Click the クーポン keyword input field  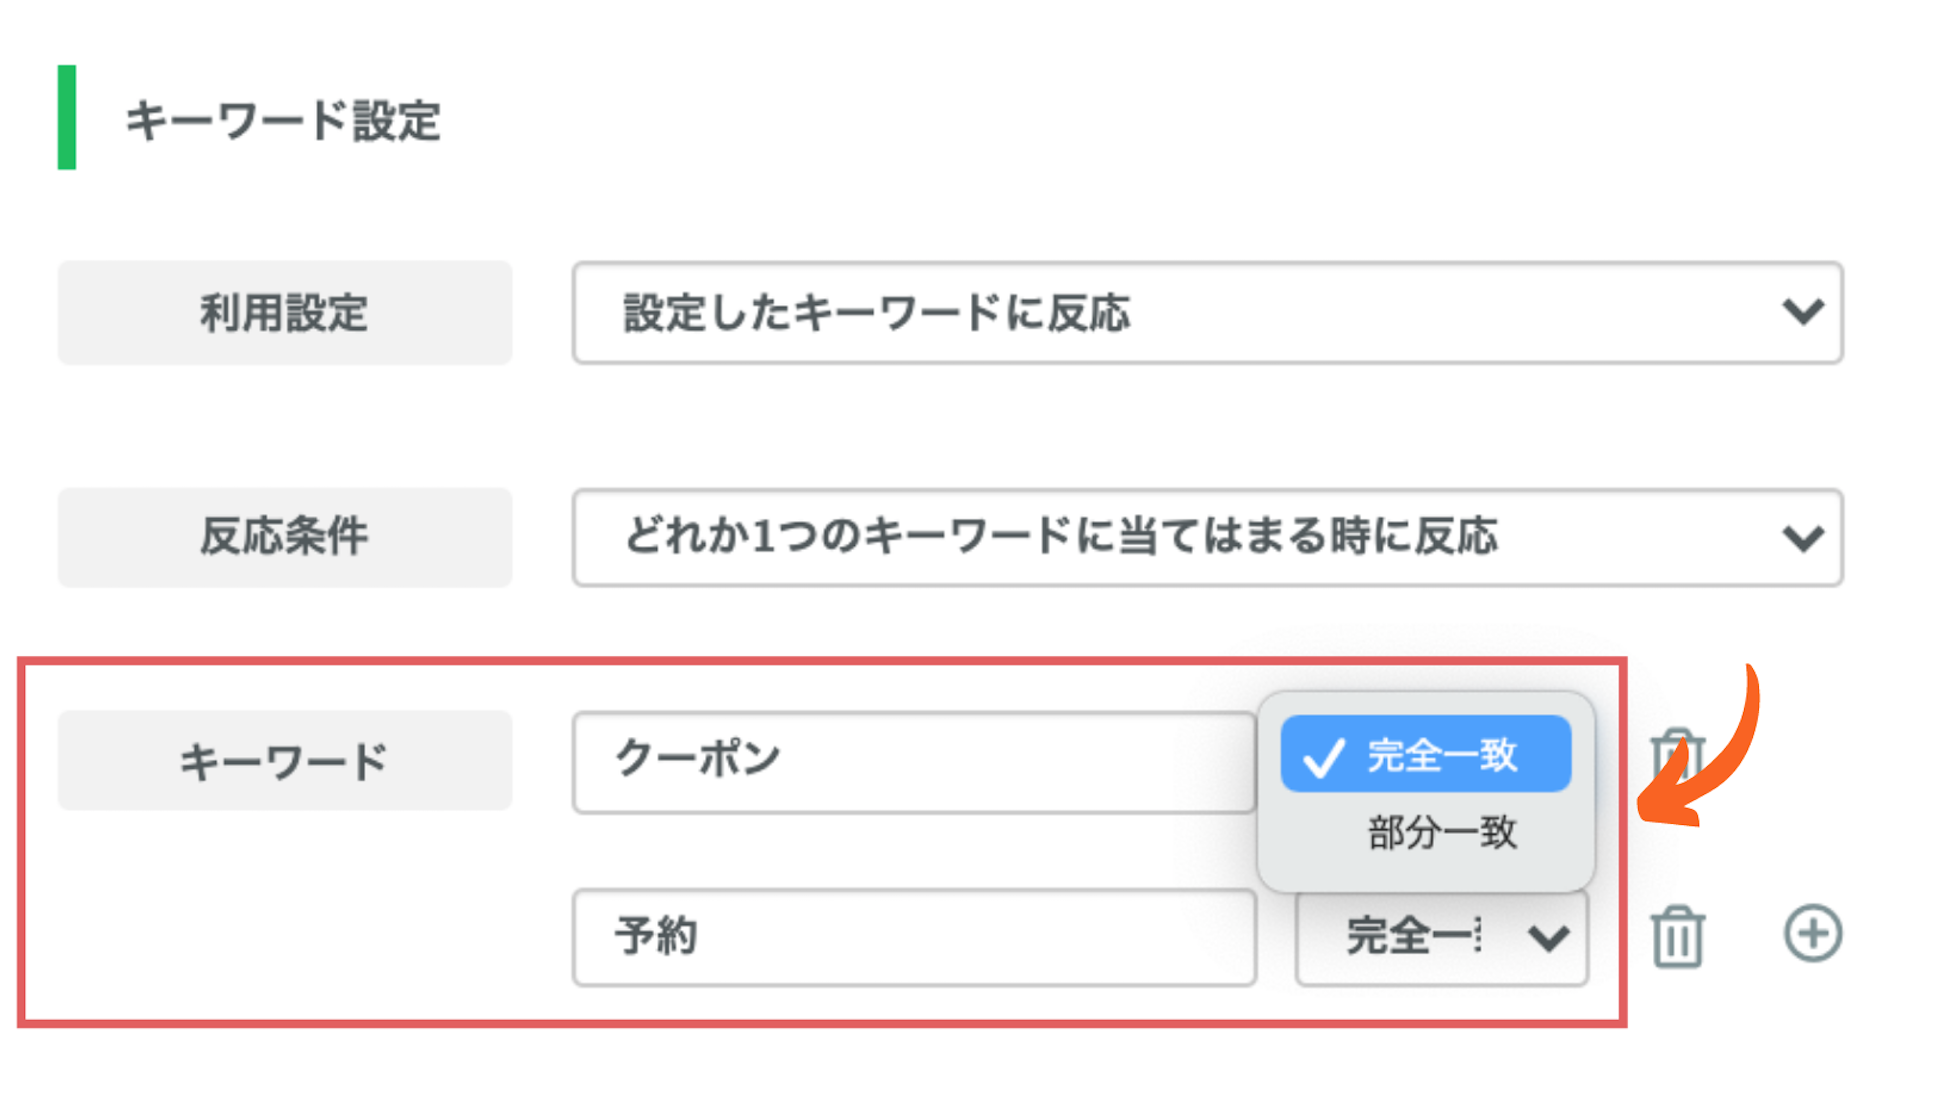pyautogui.click(x=914, y=762)
